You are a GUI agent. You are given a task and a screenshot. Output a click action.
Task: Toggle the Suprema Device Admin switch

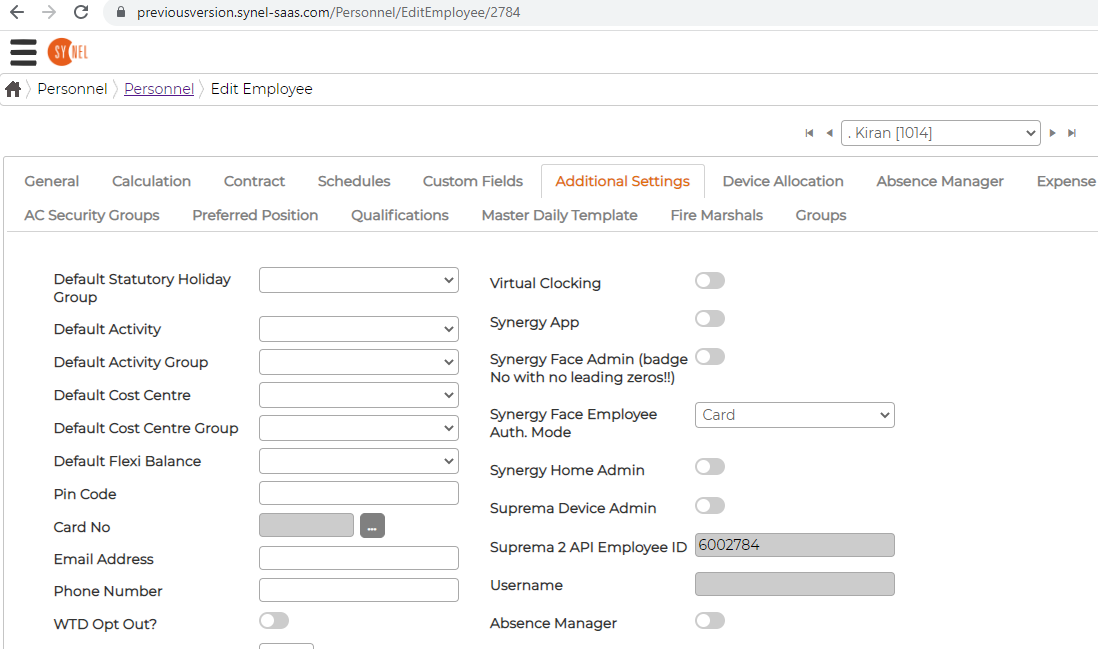point(710,505)
